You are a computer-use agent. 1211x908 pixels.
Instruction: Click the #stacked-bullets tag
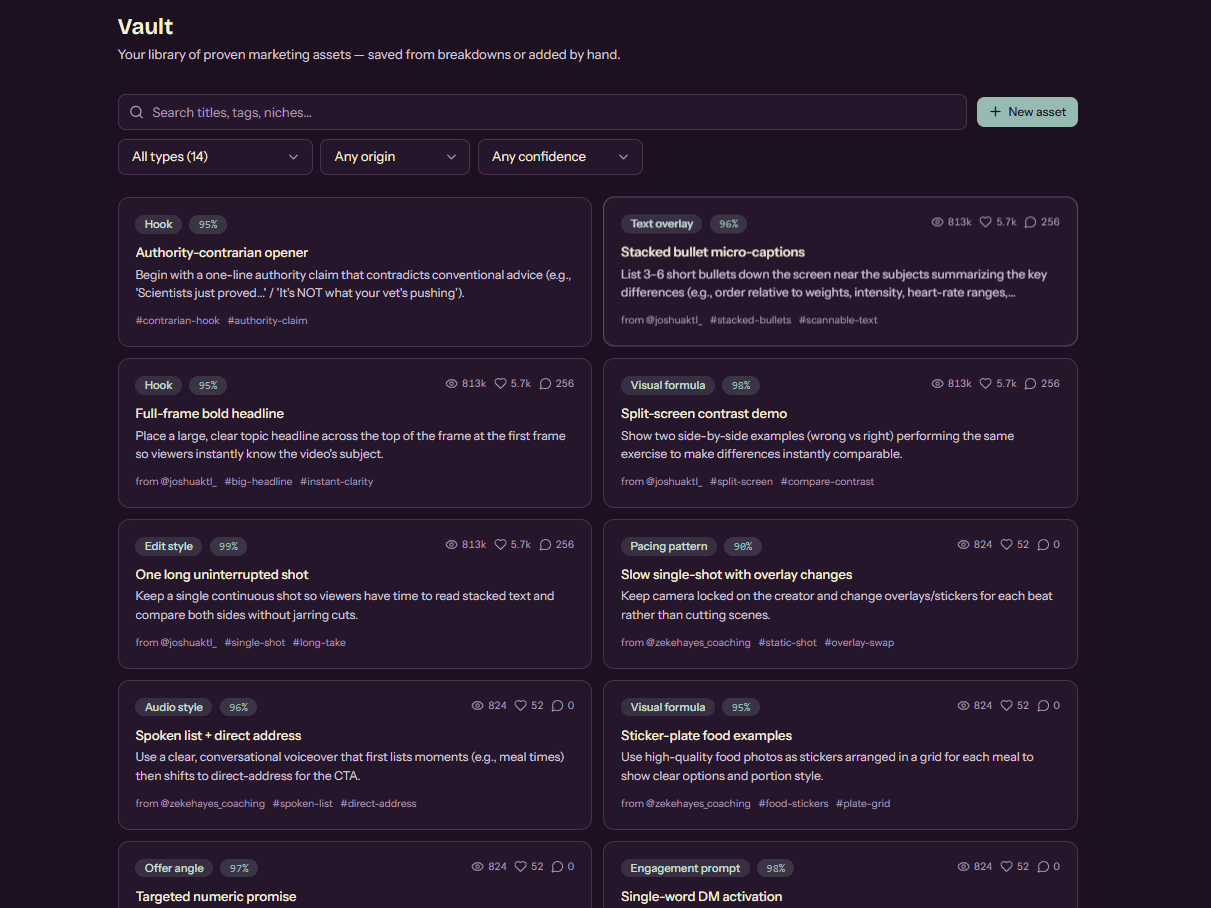coord(751,320)
